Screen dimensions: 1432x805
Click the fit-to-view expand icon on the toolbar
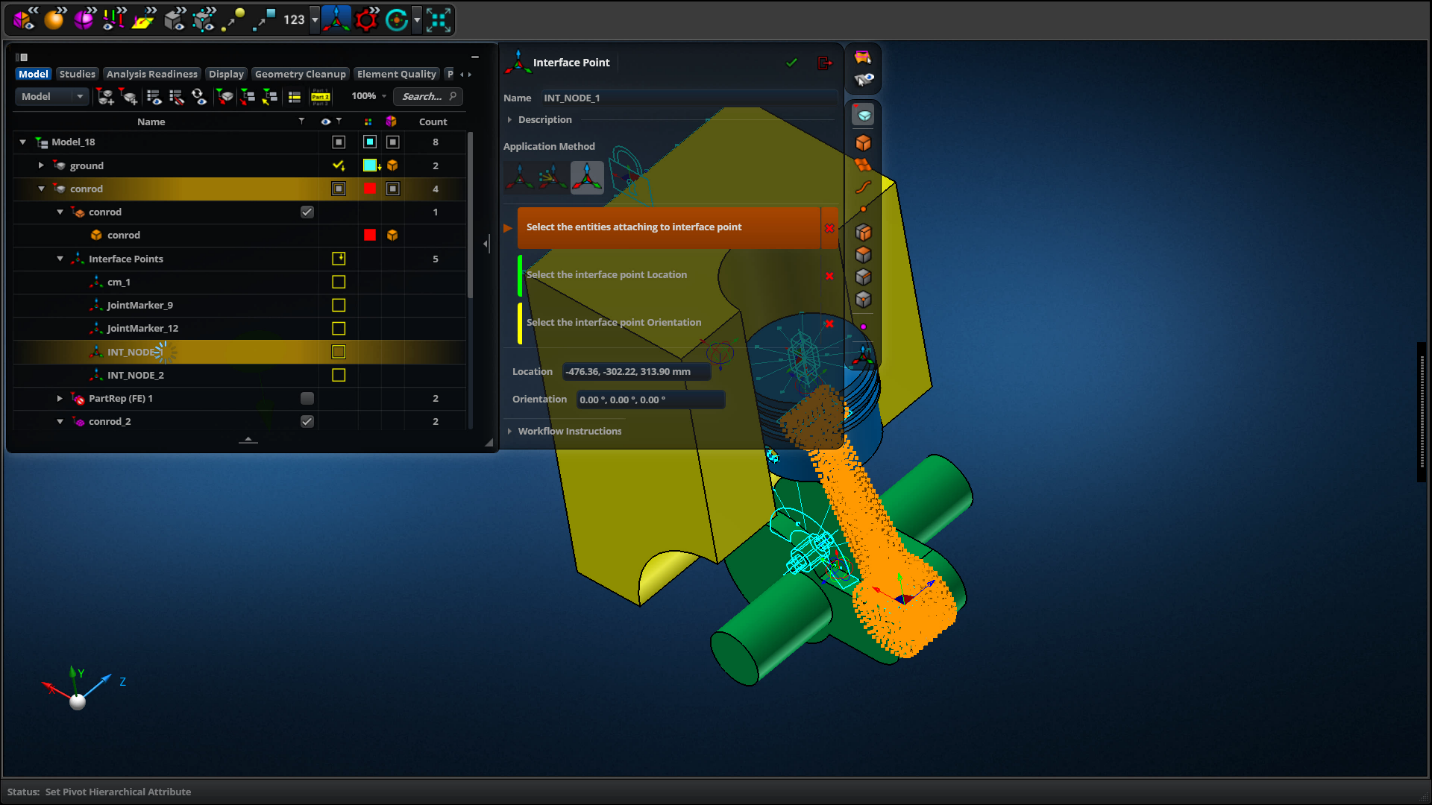click(440, 18)
